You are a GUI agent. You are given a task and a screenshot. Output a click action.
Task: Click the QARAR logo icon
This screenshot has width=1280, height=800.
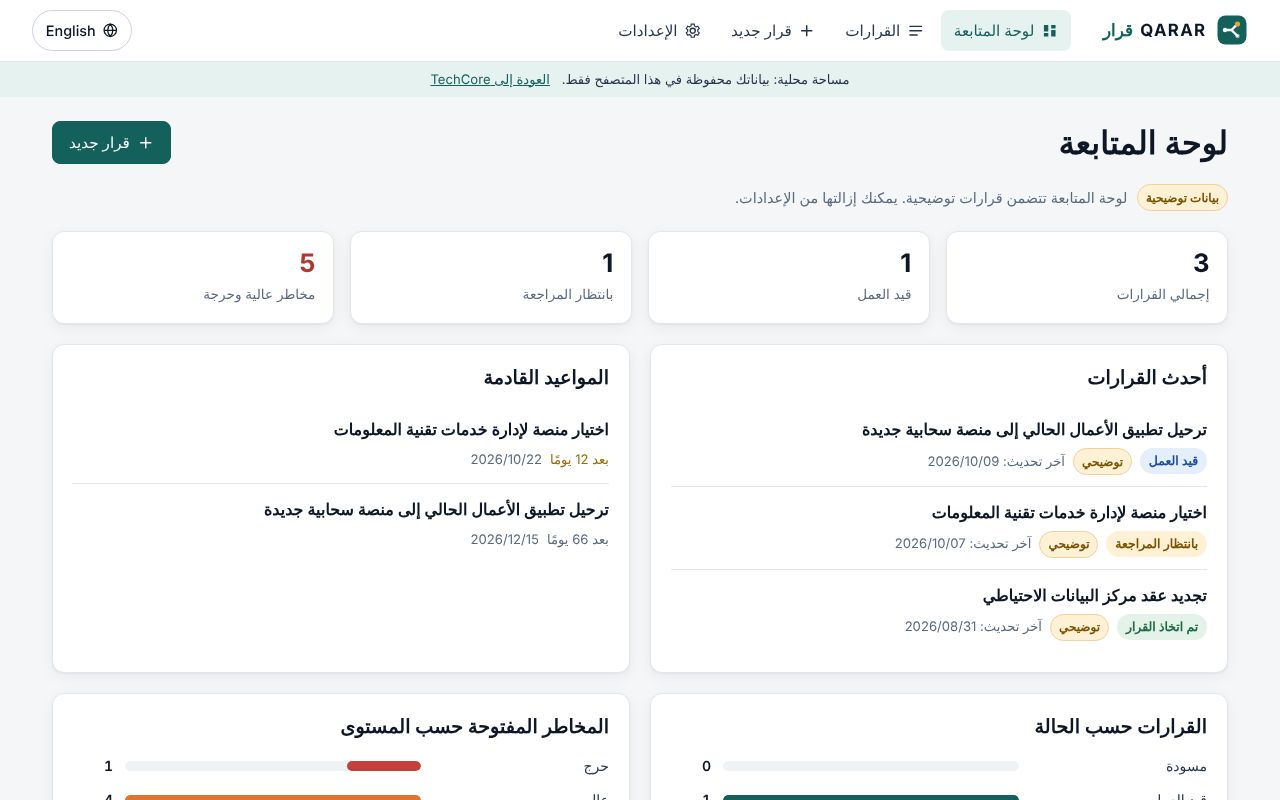coord(1232,30)
